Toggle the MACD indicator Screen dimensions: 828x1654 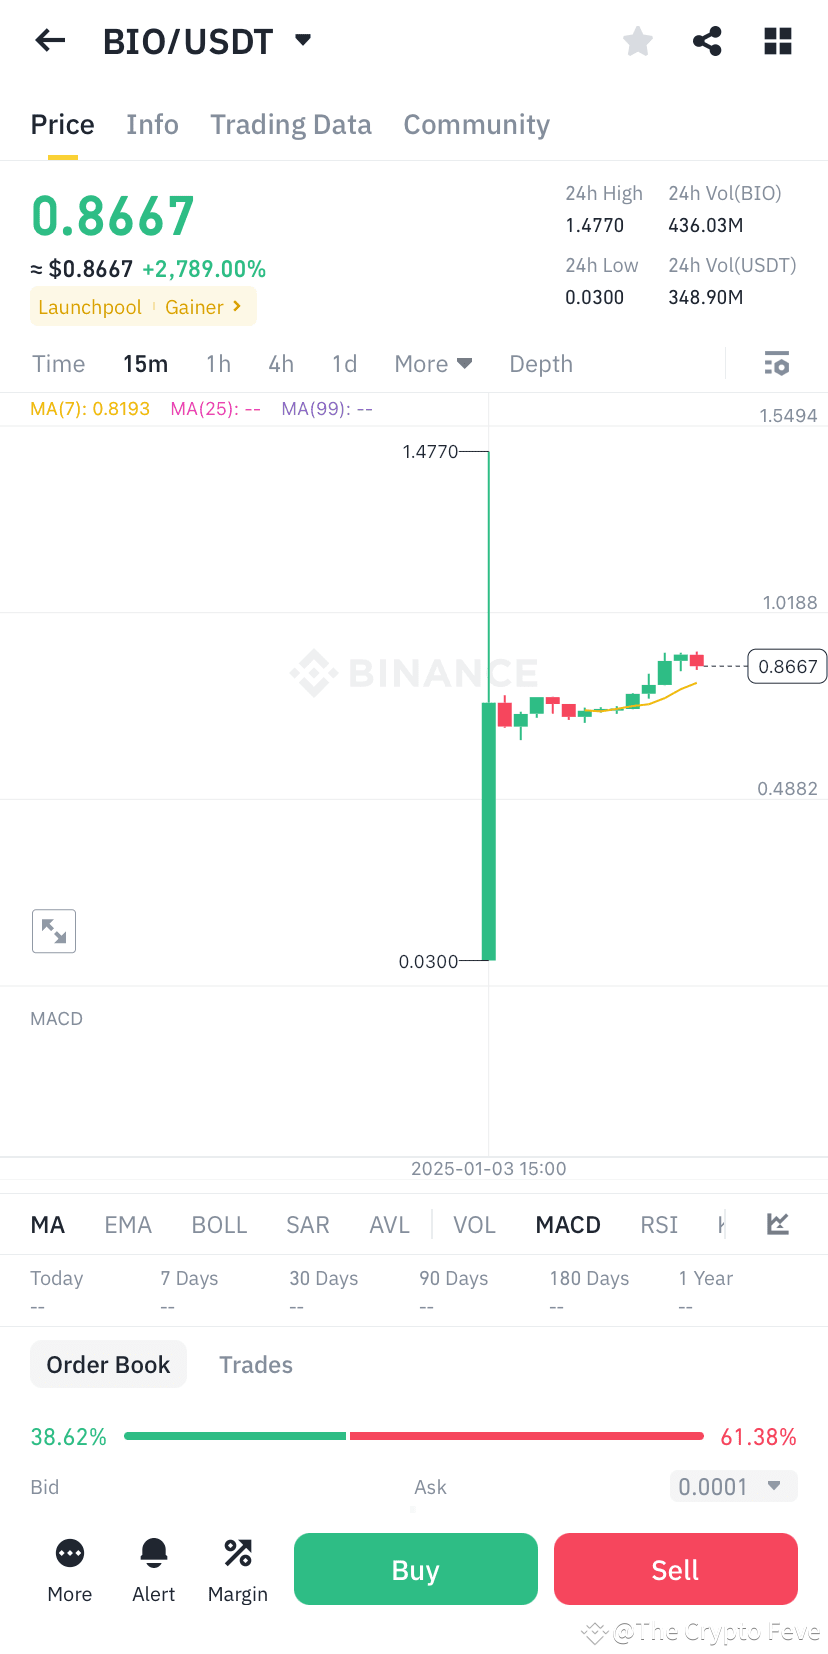point(567,1224)
